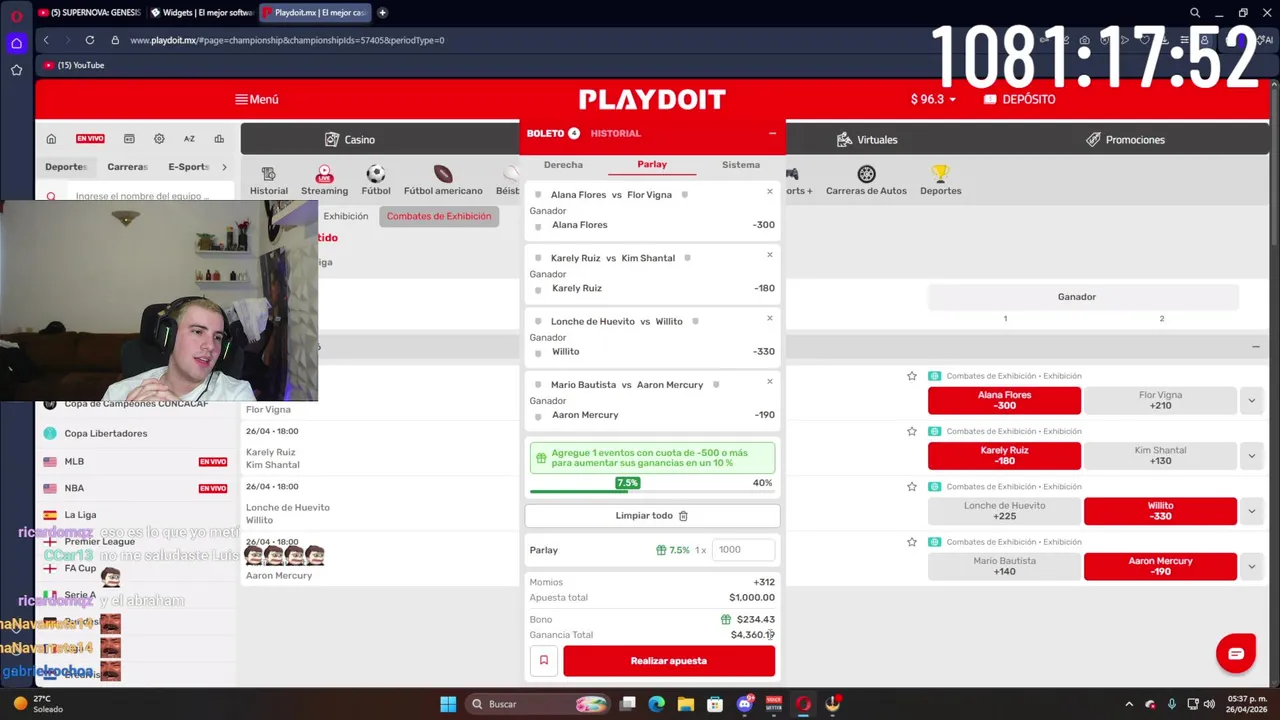Open the home icon in sports sidebar

tap(51, 139)
